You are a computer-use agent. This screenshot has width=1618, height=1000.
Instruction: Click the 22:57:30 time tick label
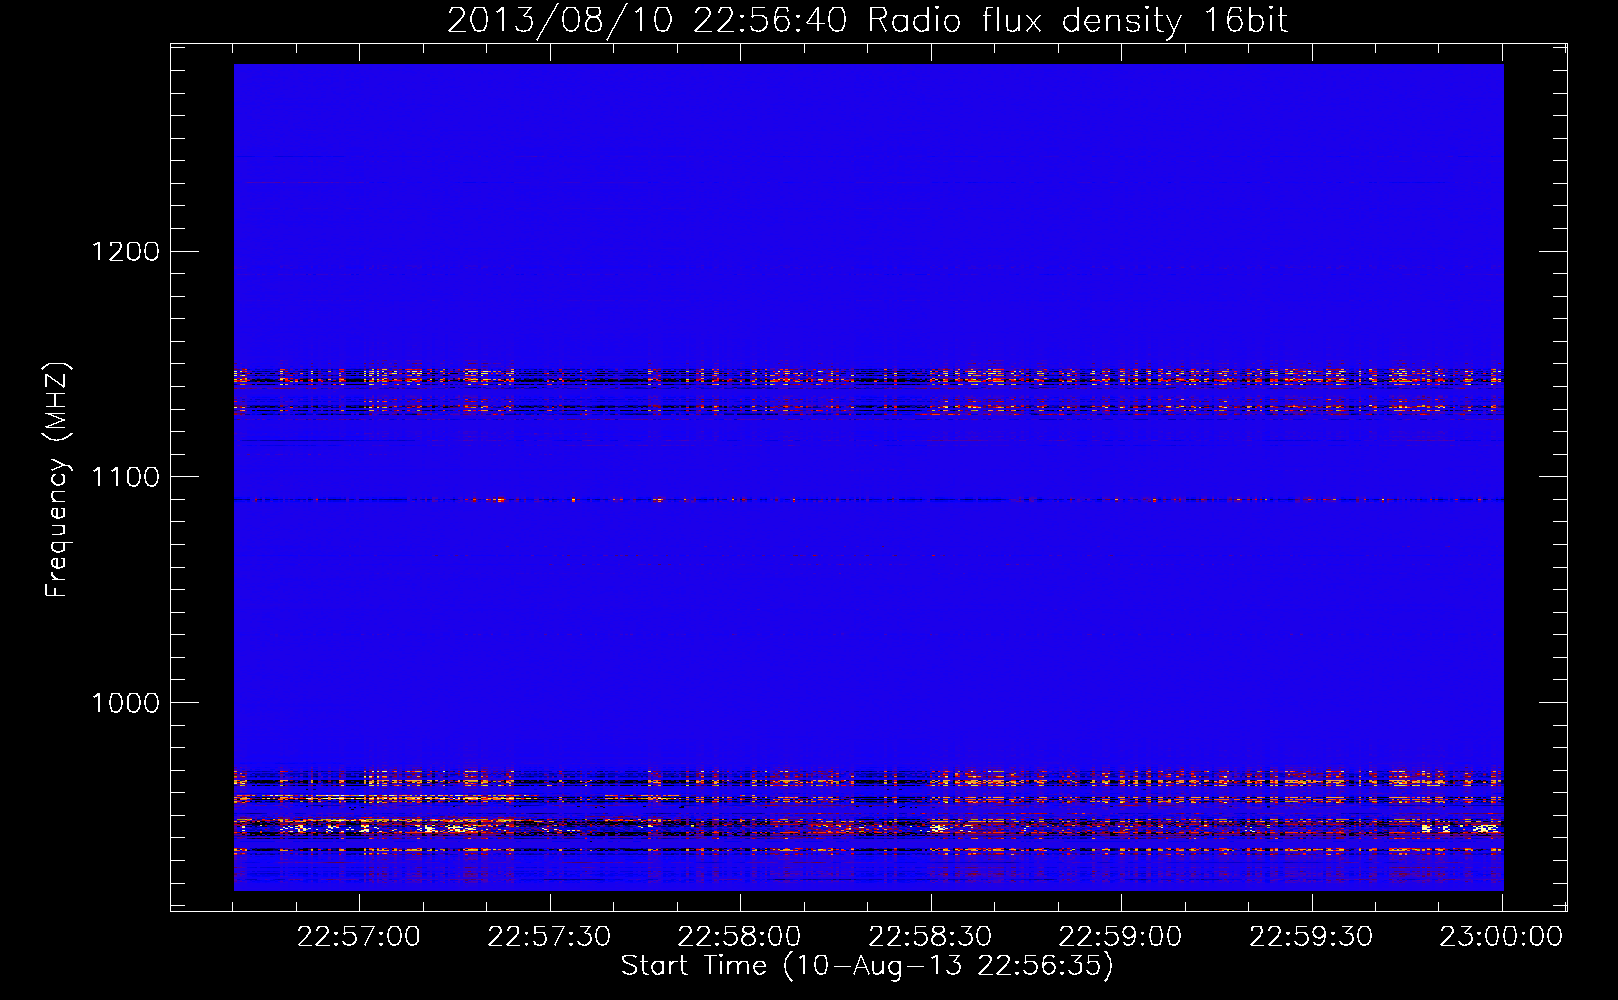click(x=549, y=937)
